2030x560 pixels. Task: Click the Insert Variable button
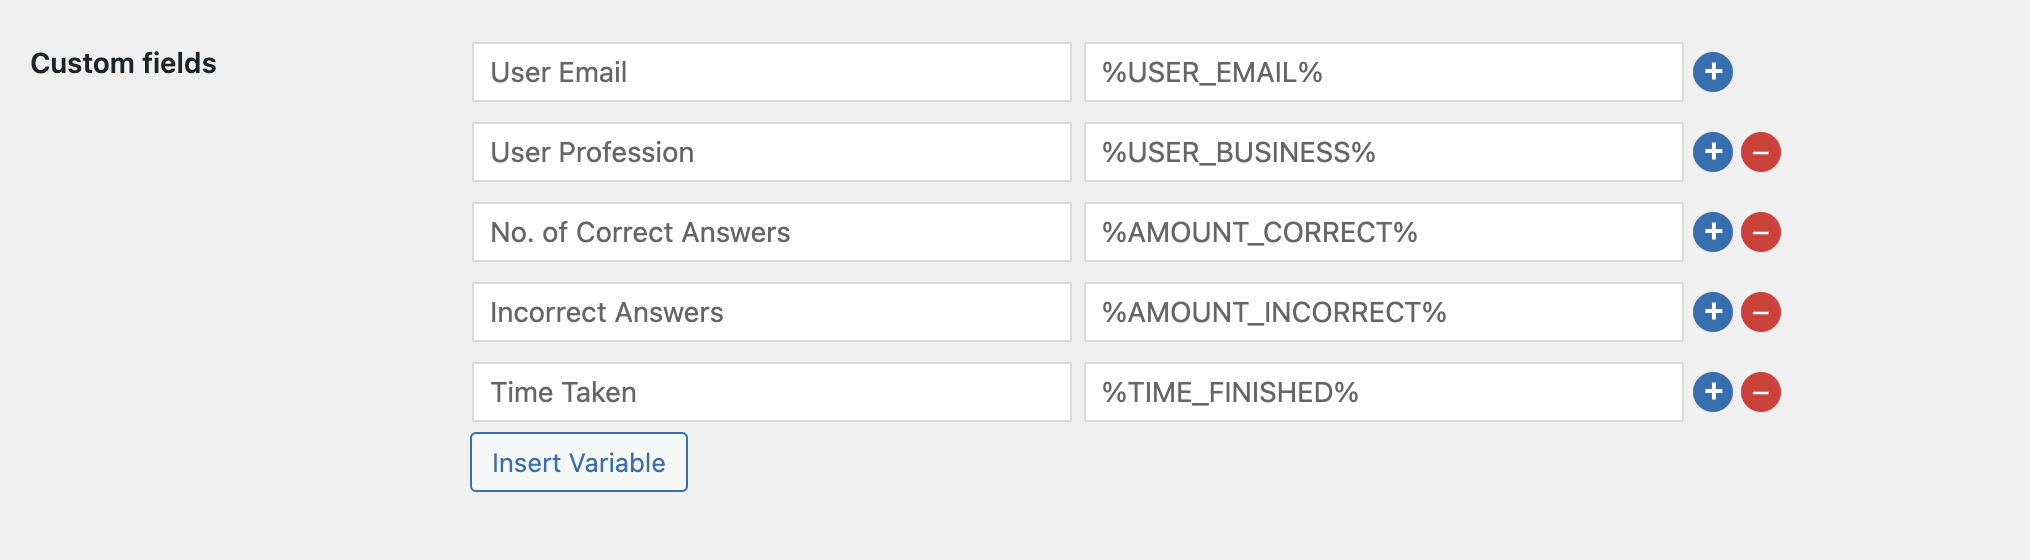click(578, 462)
